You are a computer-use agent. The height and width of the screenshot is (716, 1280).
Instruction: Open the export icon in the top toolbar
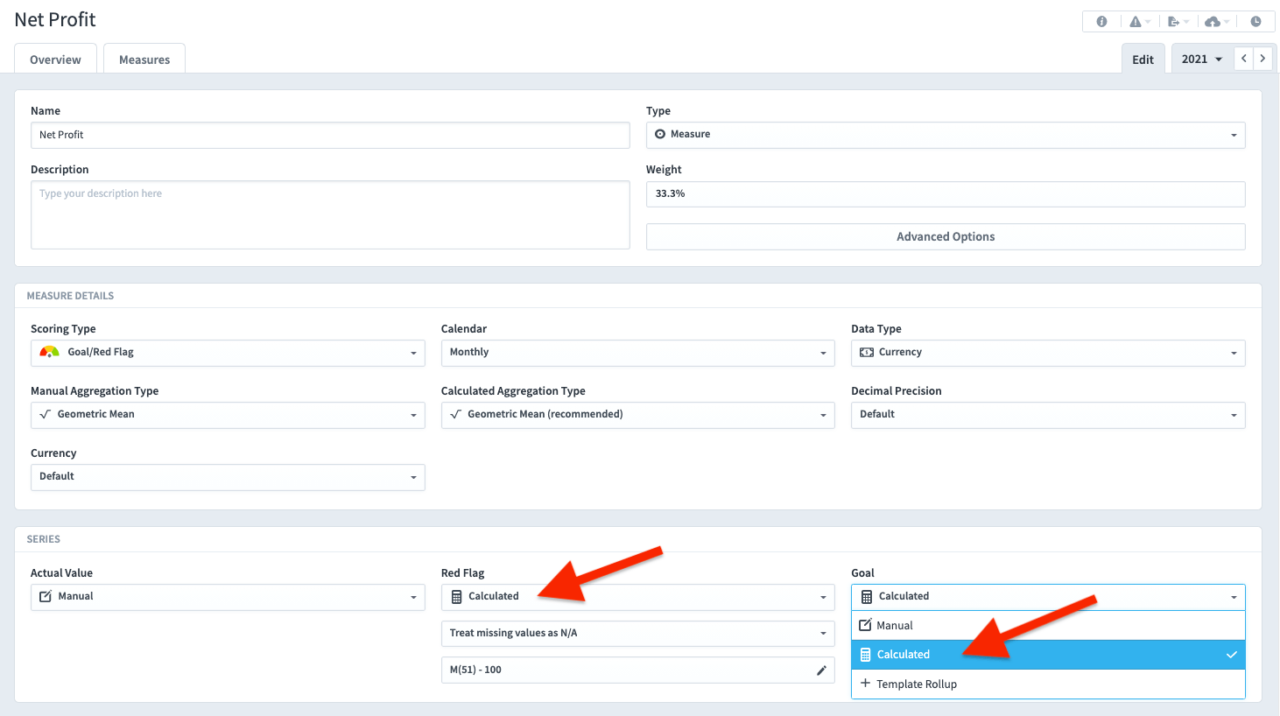(x=1175, y=21)
